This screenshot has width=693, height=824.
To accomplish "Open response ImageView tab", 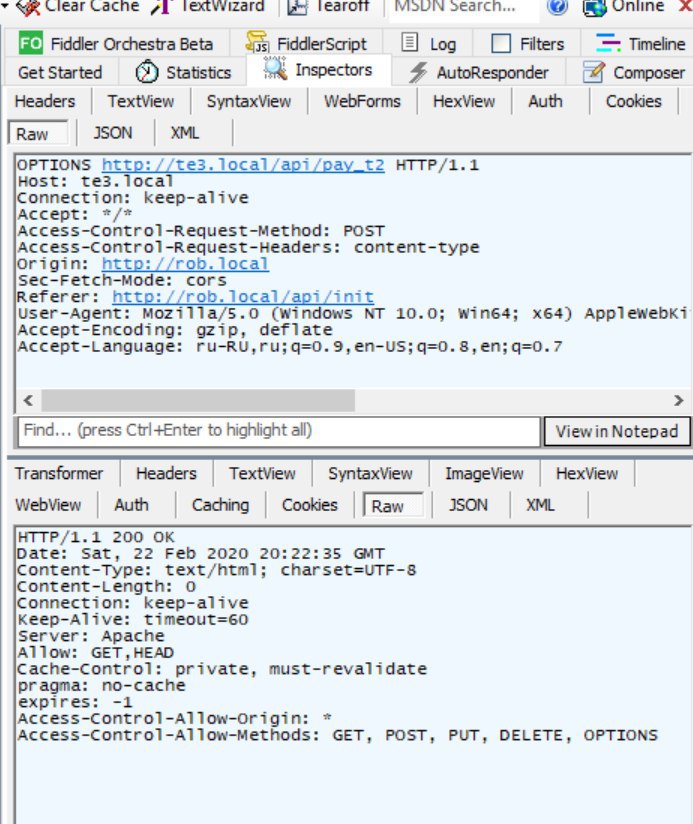I will point(484,473).
